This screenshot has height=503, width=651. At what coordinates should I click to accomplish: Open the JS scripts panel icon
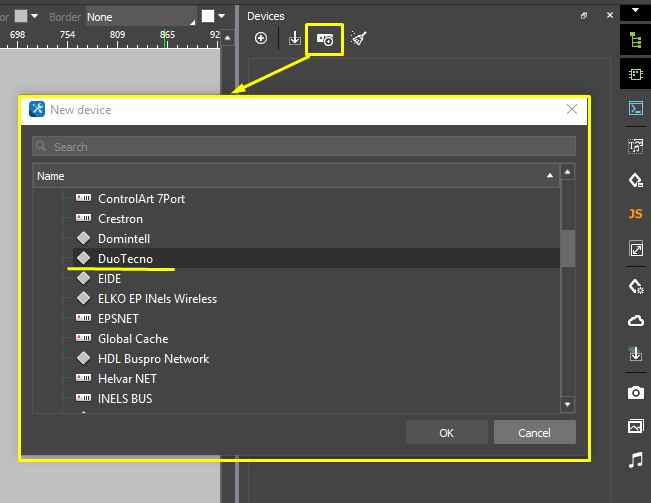click(x=635, y=214)
